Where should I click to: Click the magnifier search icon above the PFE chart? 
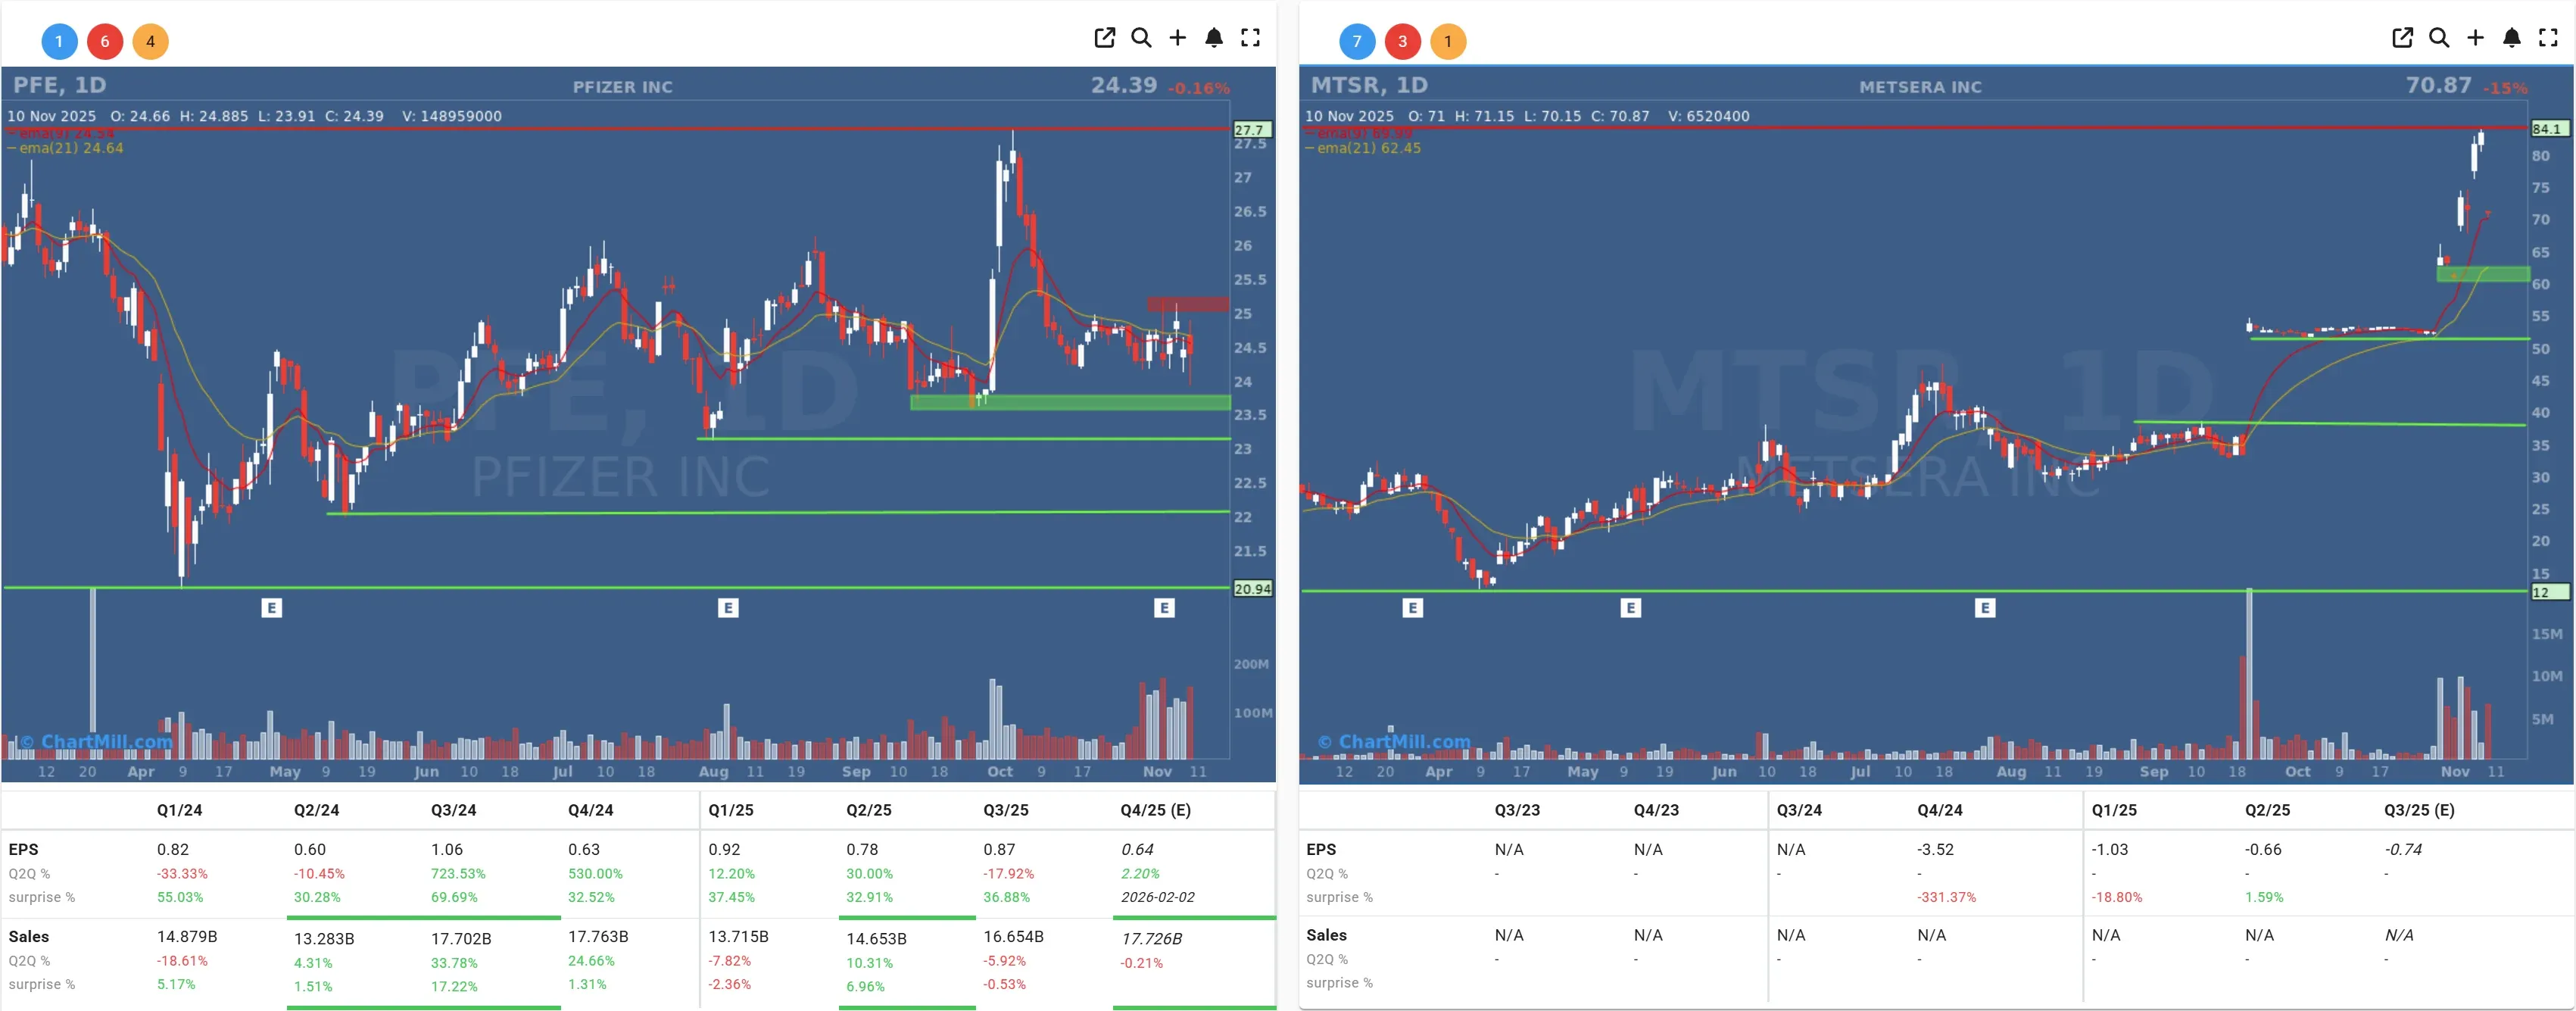click(x=1141, y=38)
